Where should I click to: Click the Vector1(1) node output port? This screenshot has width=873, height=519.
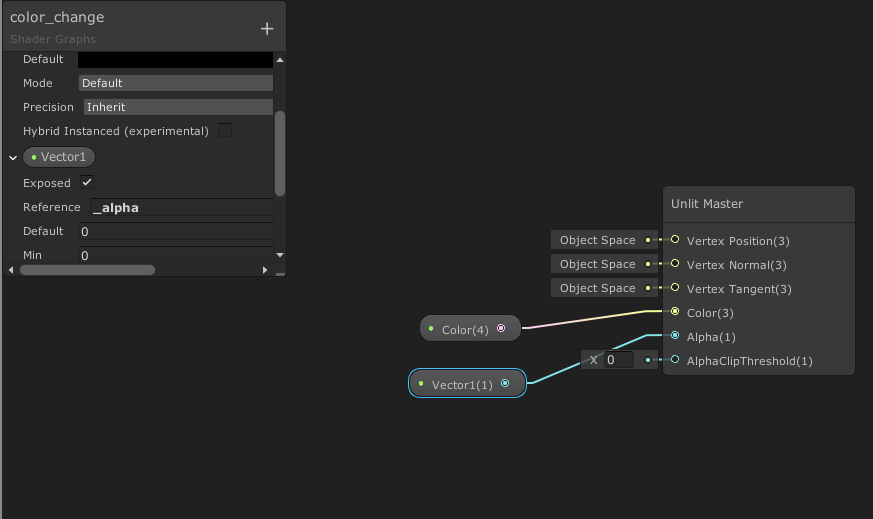click(x=505, y=383)
